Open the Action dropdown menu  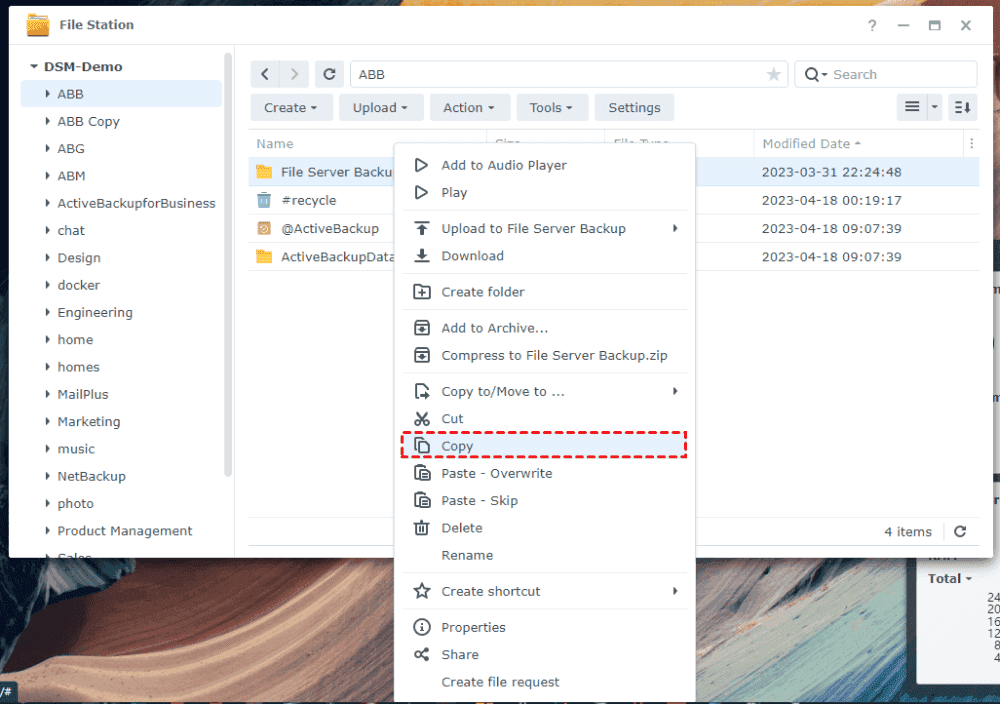(469, 108)
